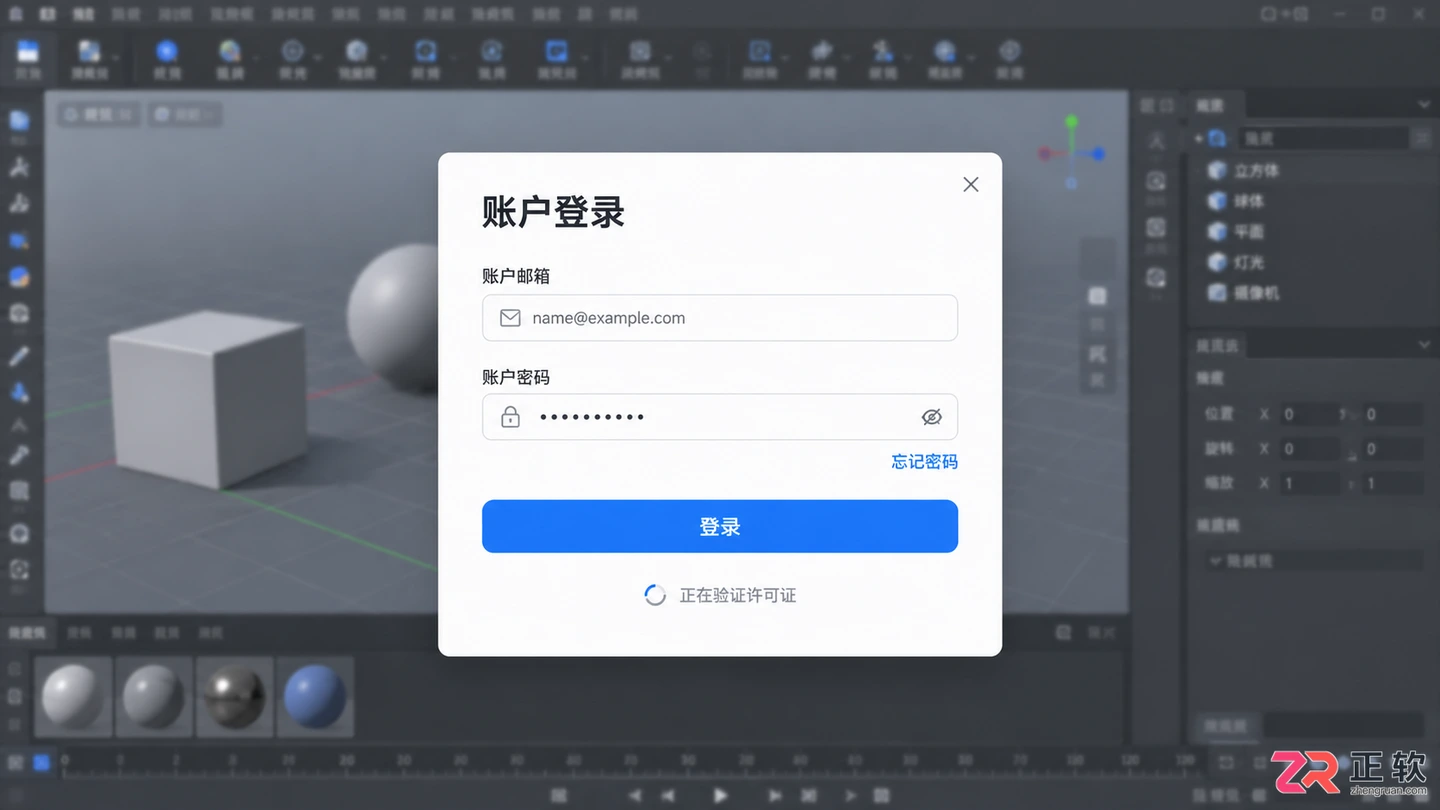
Task: Select the cube object in the 3D viewport
Action: [x=207, y=398]
